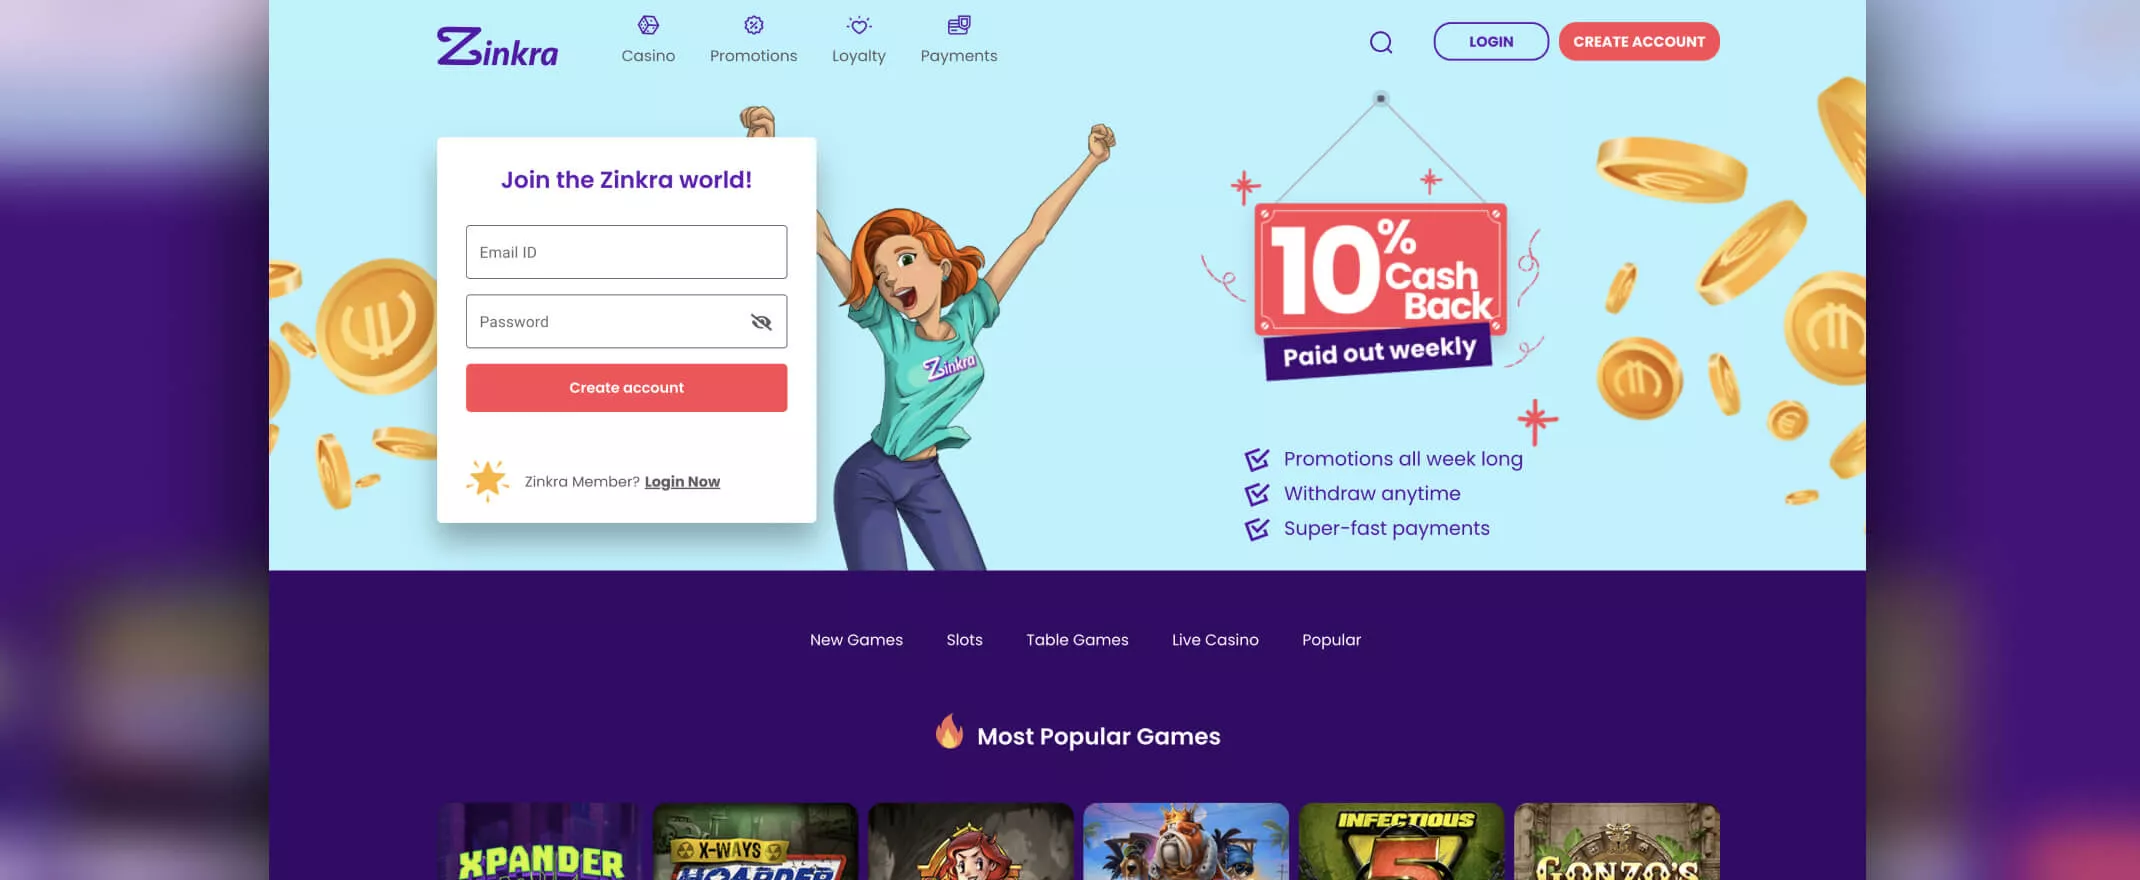This screenshot has width=2140, height=880.
Task: Click the Payments card icon
Action: tap(959, 25)
